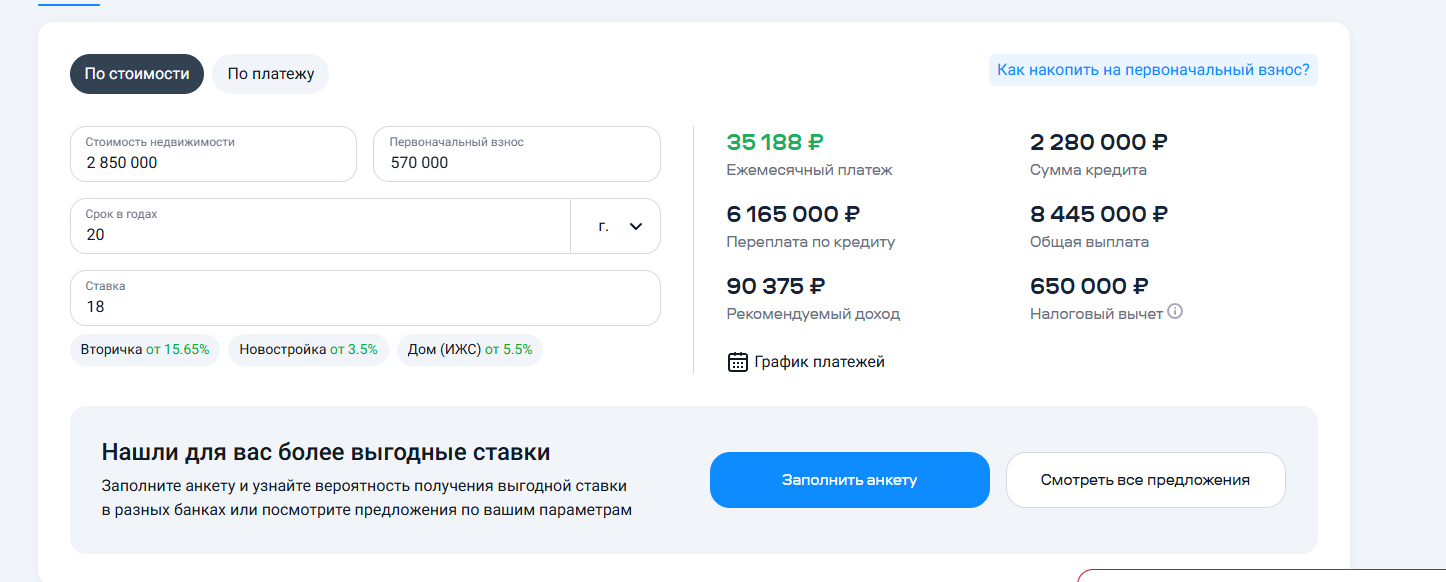This screenshot has height=582, width=1446.
Task: Click the info icon beside Налоговый вычет
Action: pos(1176,312)
